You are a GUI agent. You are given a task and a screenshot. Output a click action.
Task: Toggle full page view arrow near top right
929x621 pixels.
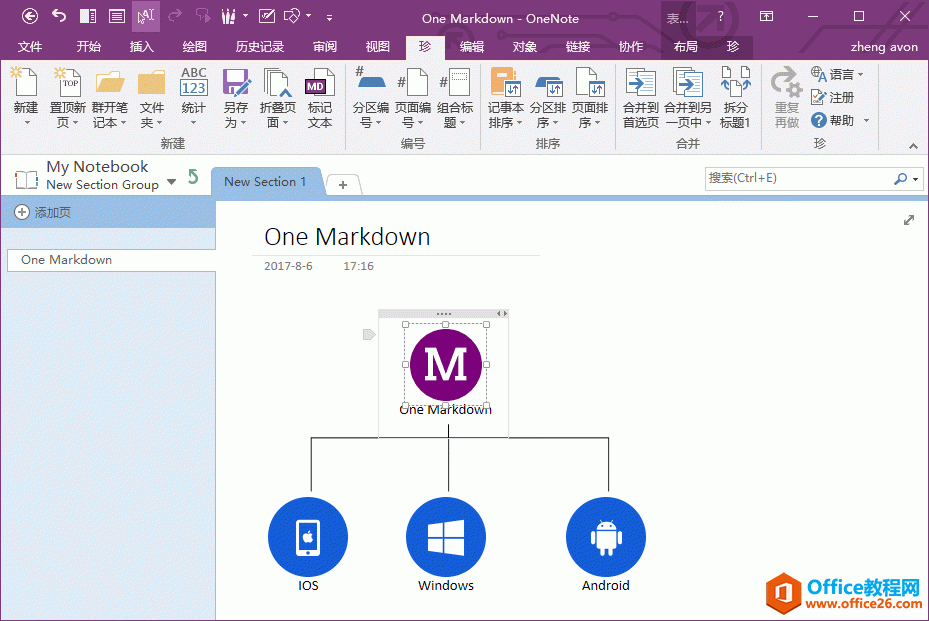pyautogui.click(x=908, y=219)
